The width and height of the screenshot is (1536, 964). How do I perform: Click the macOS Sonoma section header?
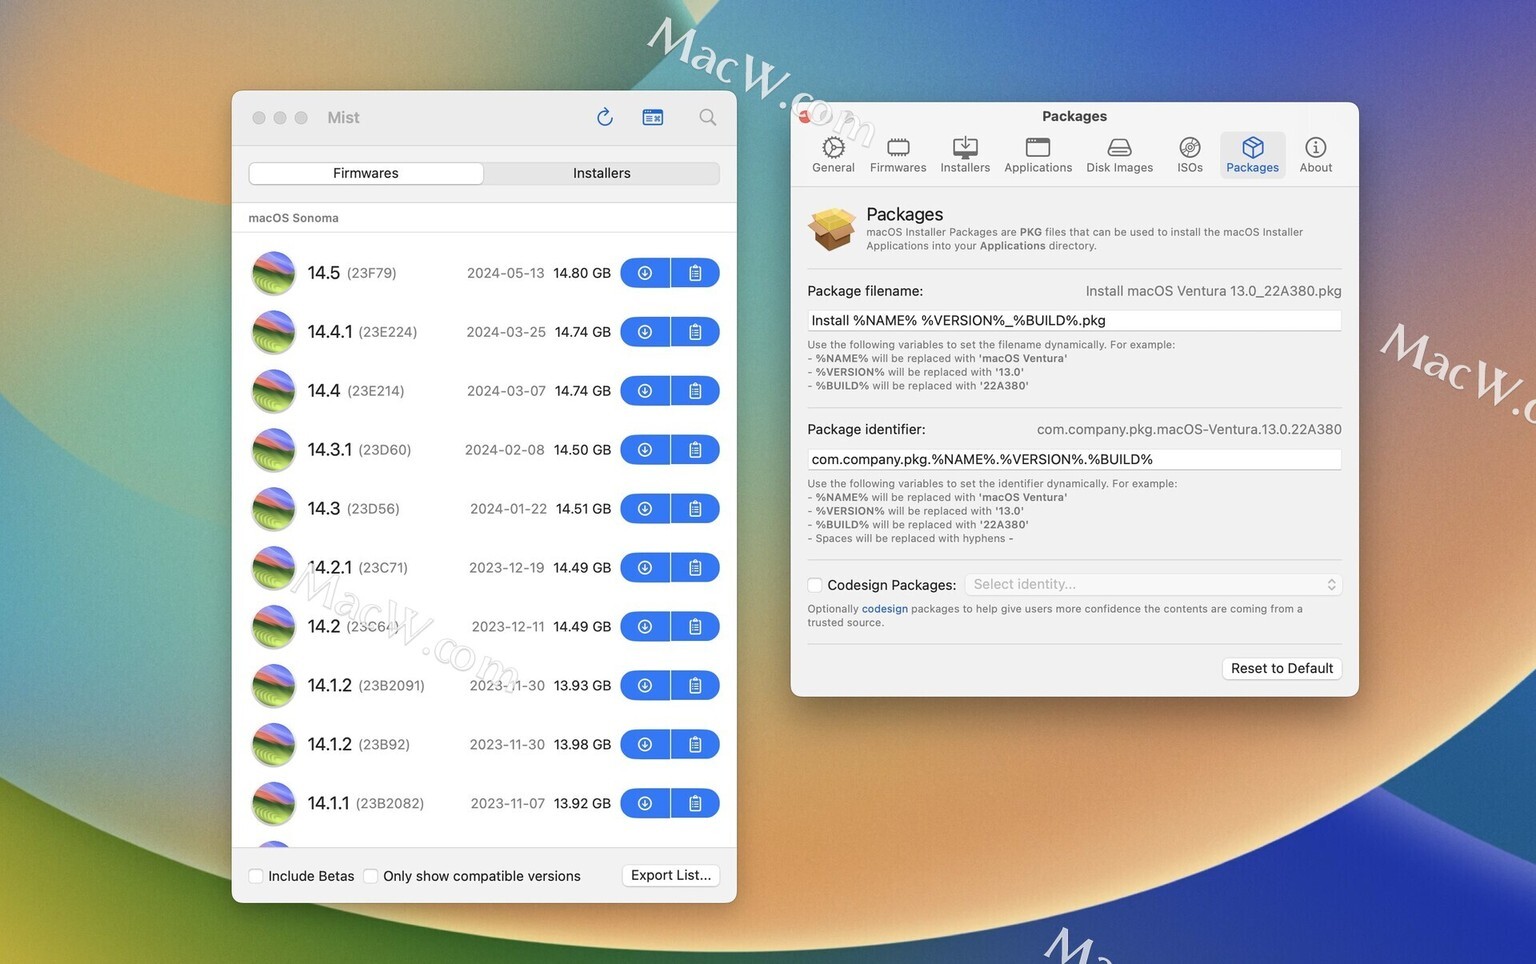click(293, 218)
